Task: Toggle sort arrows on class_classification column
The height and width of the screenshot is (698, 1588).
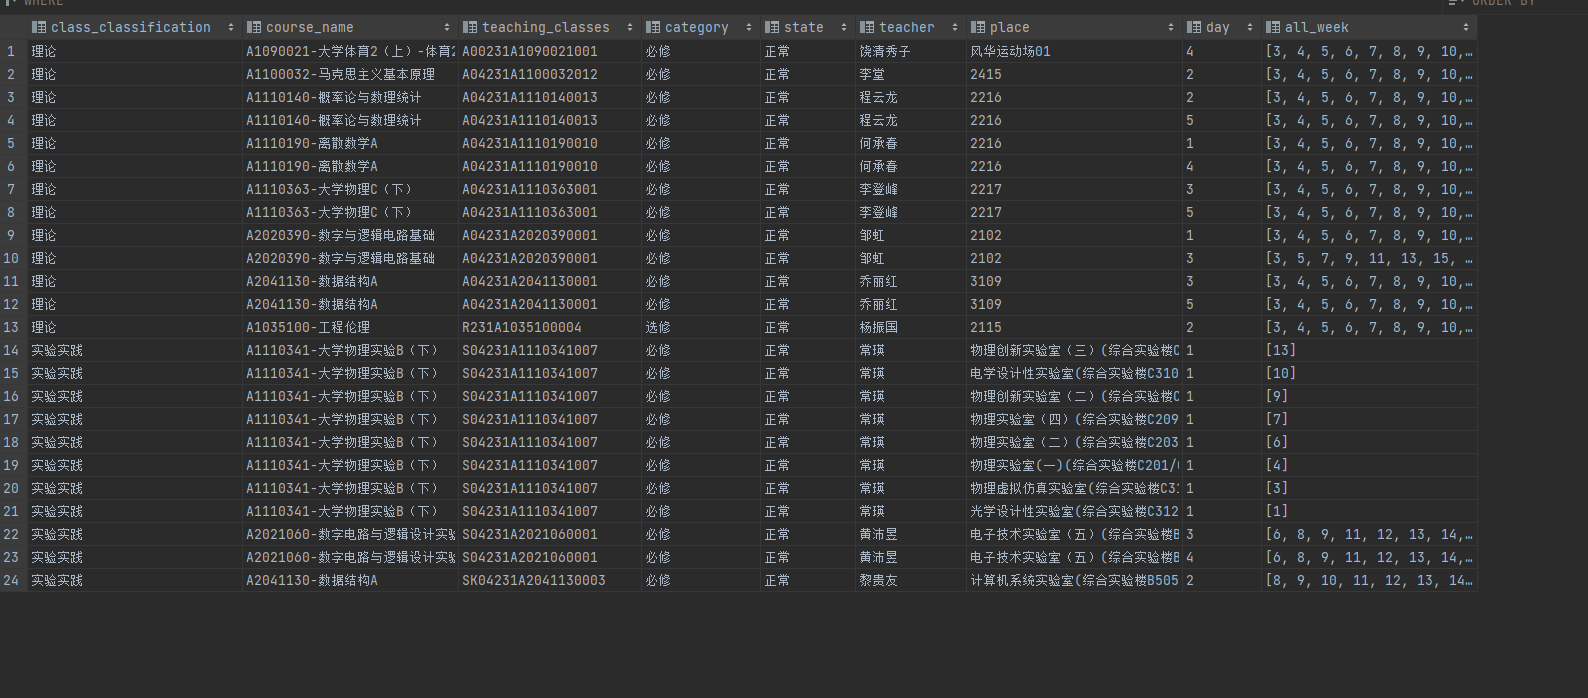Action: (231, 28)
